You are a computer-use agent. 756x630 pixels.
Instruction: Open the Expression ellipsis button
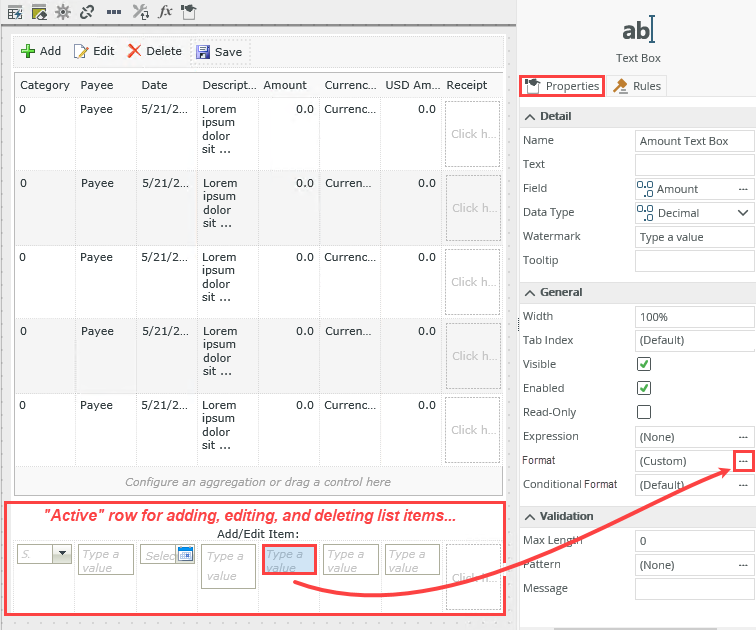[x=743, y=437]
